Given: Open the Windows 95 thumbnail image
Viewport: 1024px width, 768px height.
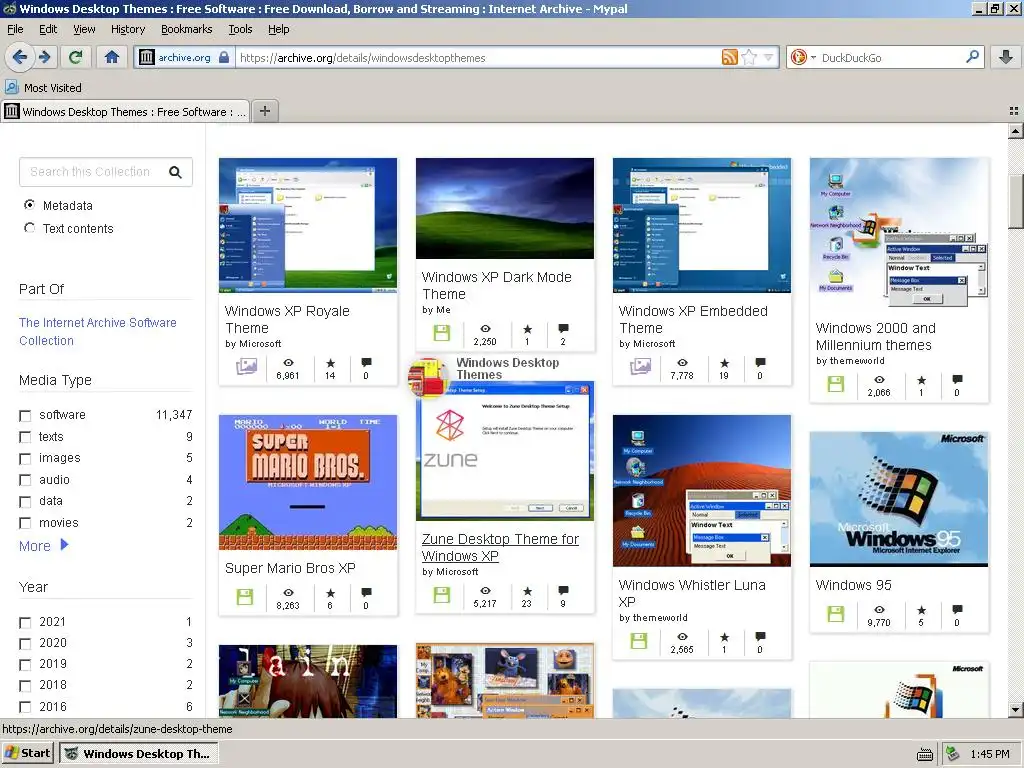Looking at the screenshot, I should point(899,499).
